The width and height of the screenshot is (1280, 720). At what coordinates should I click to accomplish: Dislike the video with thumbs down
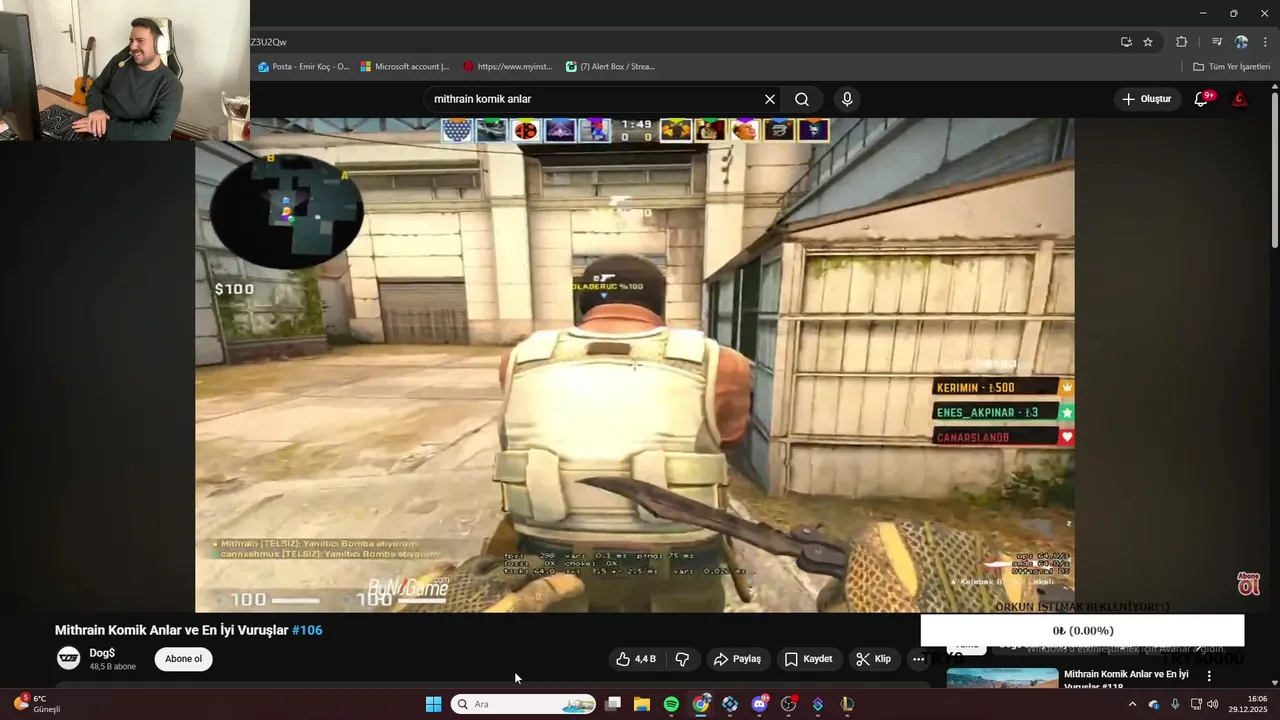(x=682, y=659)
